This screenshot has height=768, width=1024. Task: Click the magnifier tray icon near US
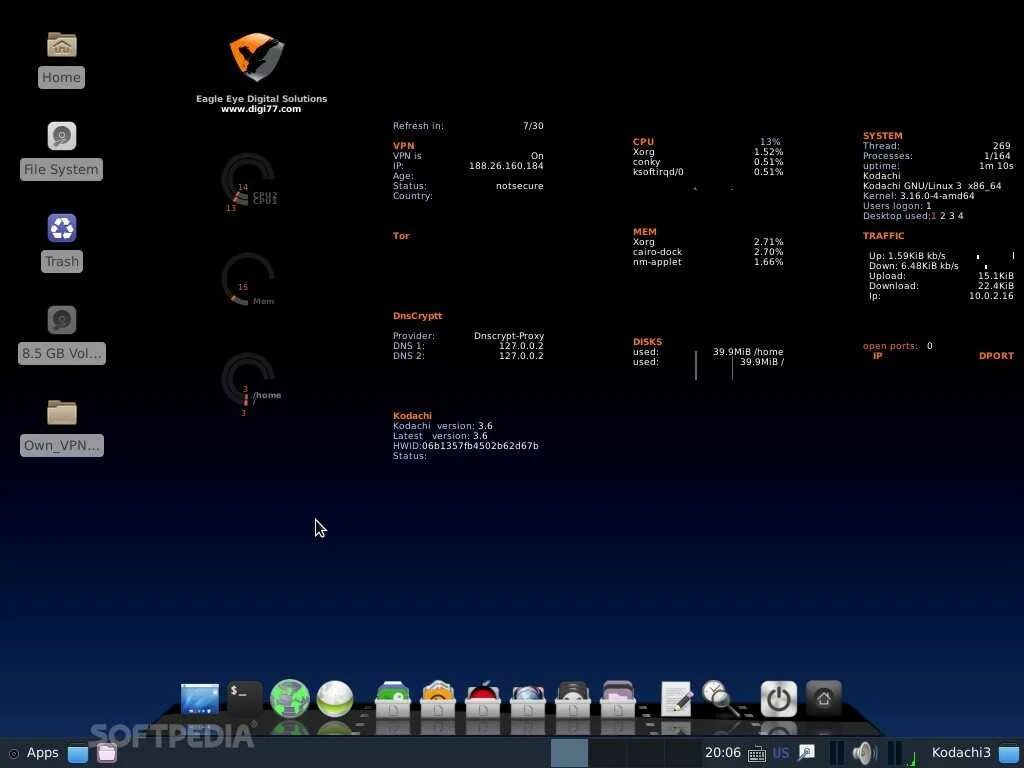pos(807,753)
